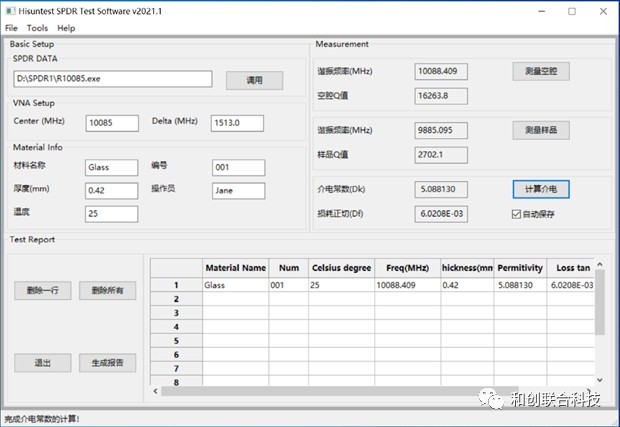This screenshot has height=427, width=620.
Task: Select row header 5 in the report table
Action: tap(176, 341)
